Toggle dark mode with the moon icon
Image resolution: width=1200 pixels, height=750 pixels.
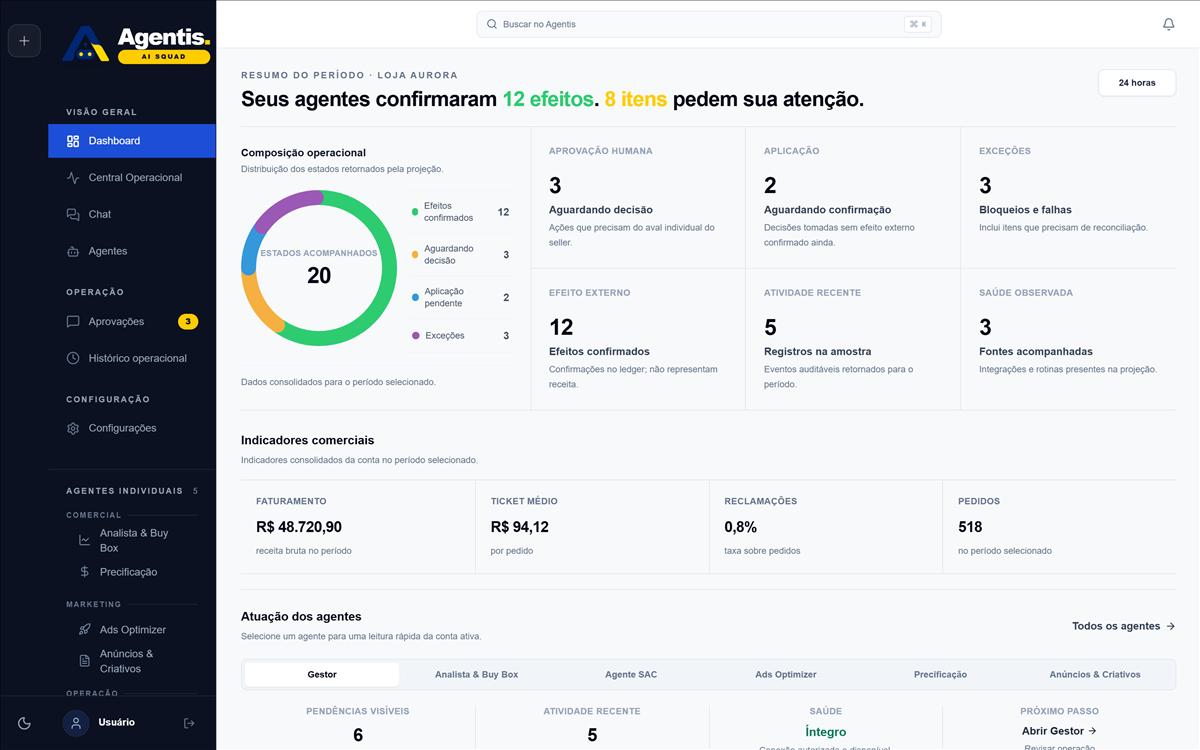pyautogui.click(x=25, y=723)
